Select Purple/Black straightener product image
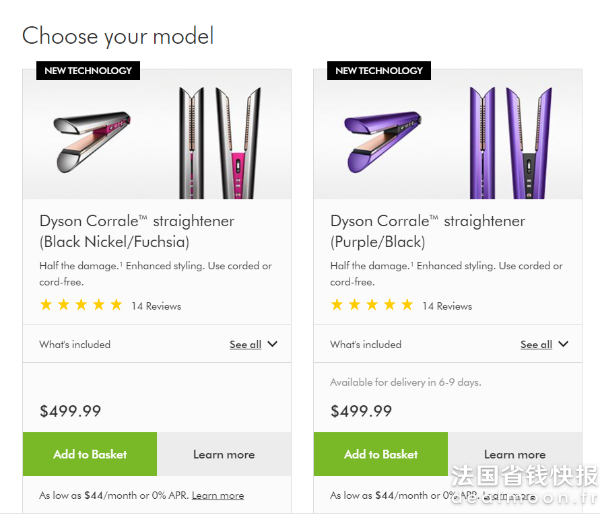Viewport: 600px width, 515px height. (x=448, y=134)
